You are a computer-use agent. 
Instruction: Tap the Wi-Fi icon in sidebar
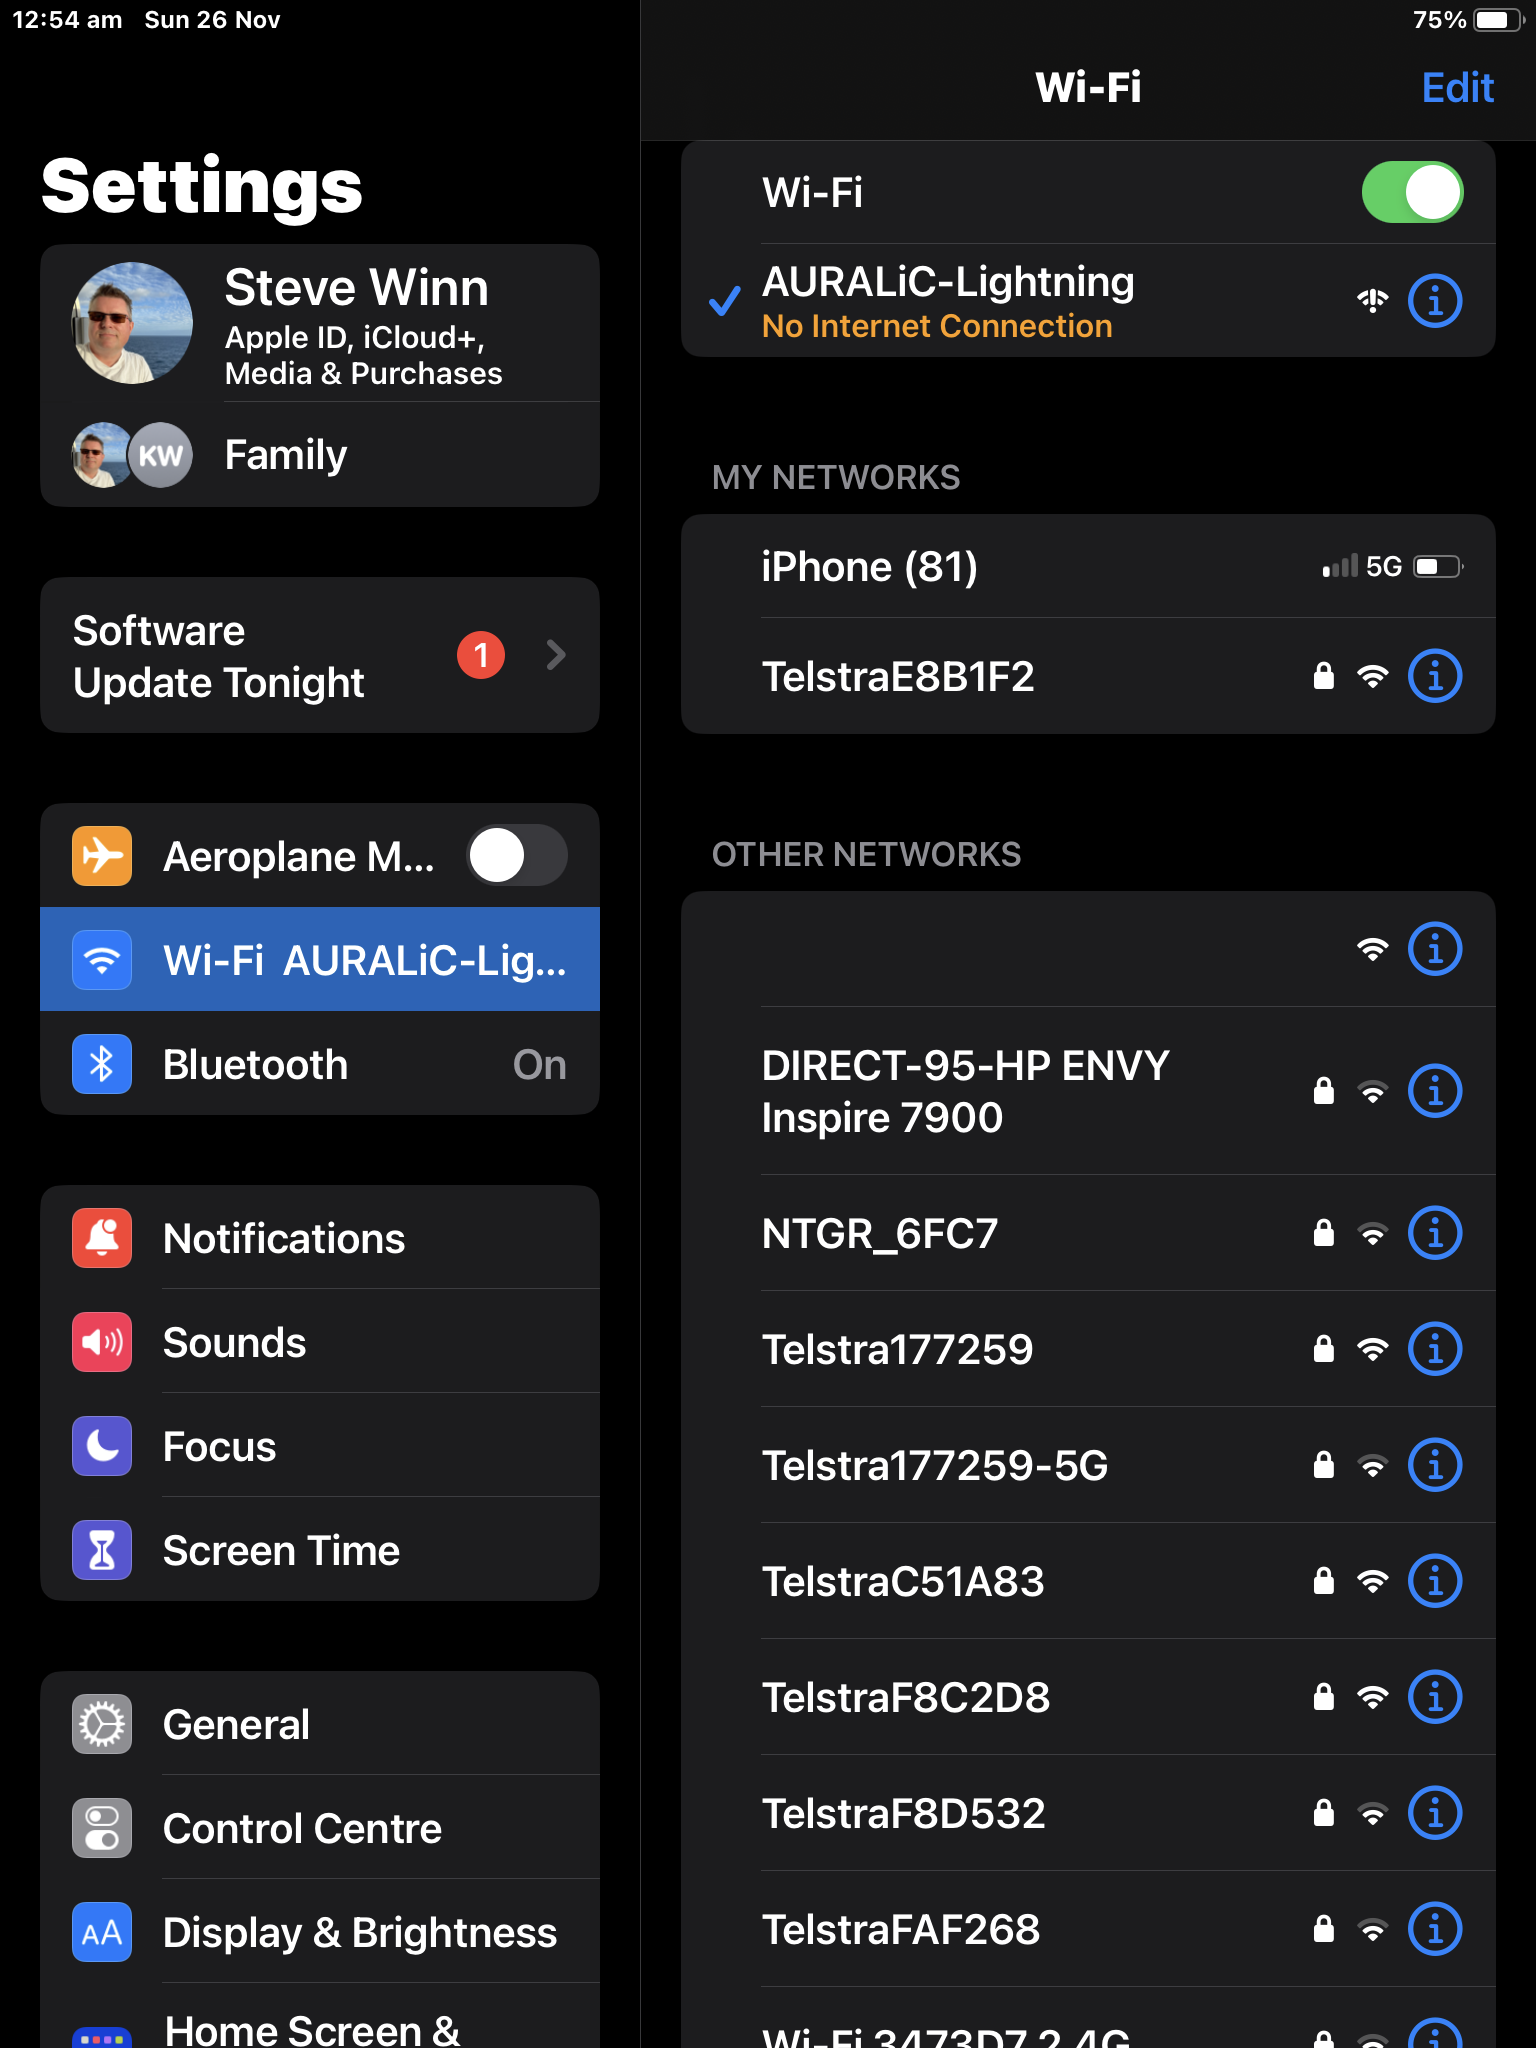pos(102,960)
